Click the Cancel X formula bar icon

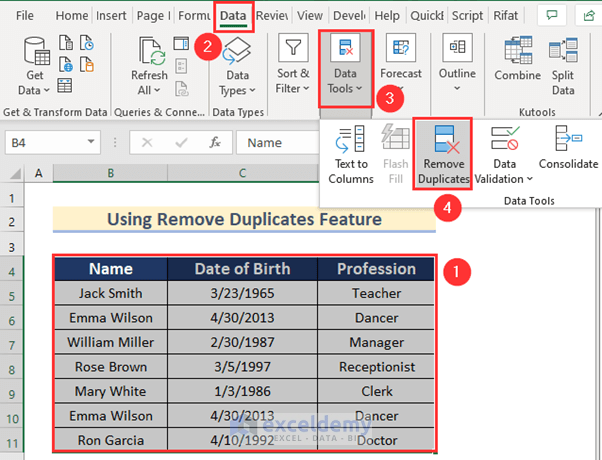pyautogui.click(x=147, y=143)
